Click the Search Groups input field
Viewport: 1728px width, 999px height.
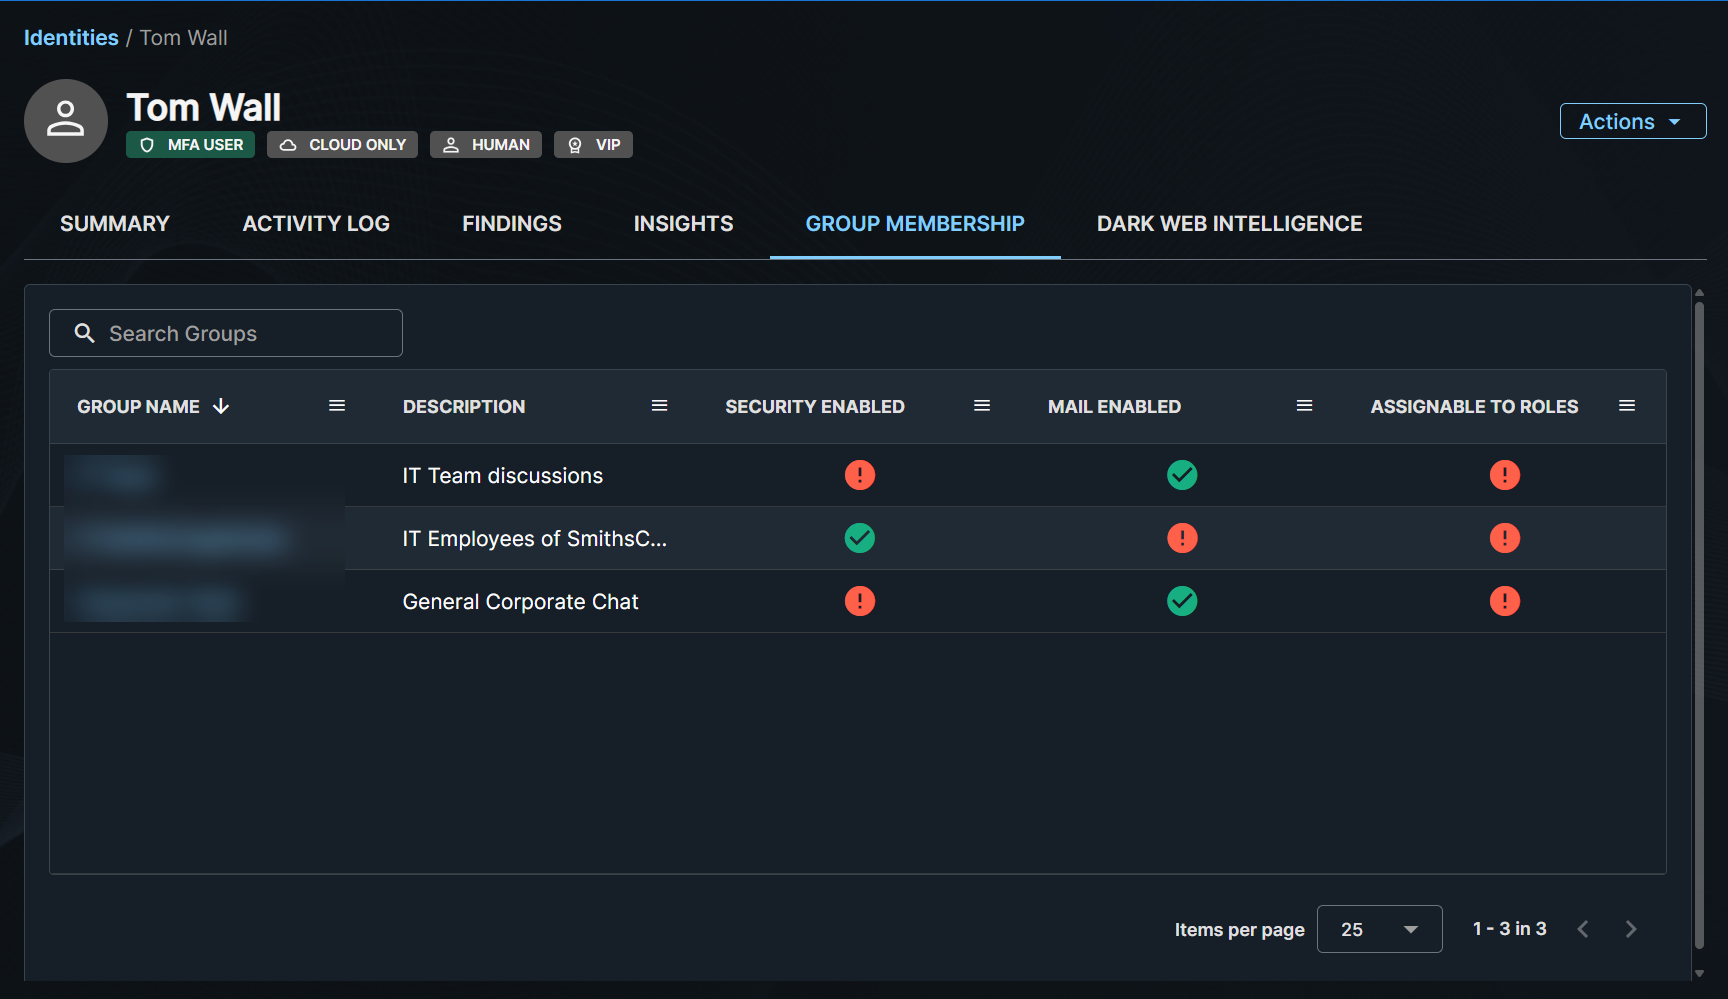(240, 334)
